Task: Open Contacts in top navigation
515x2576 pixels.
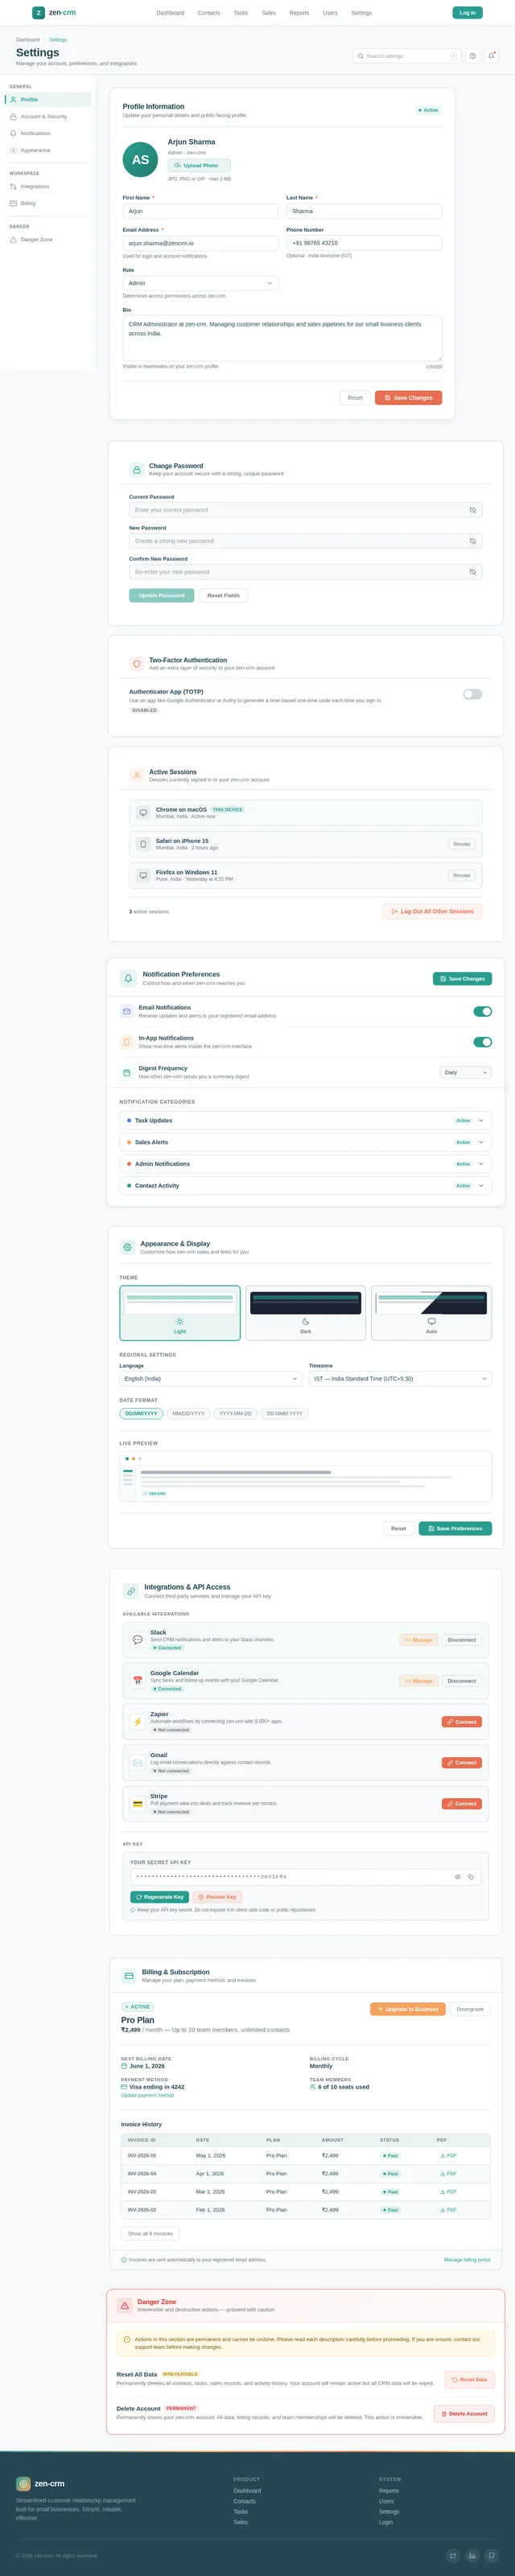Action: click(209, 13)
